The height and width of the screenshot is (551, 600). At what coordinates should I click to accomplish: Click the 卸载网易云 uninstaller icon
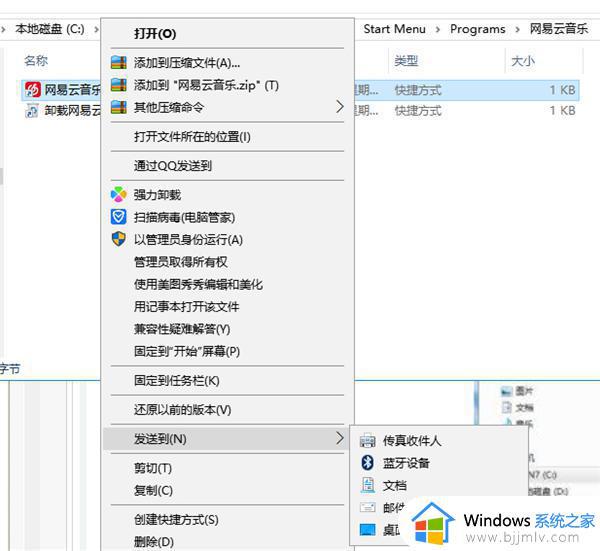pos(32,111)
